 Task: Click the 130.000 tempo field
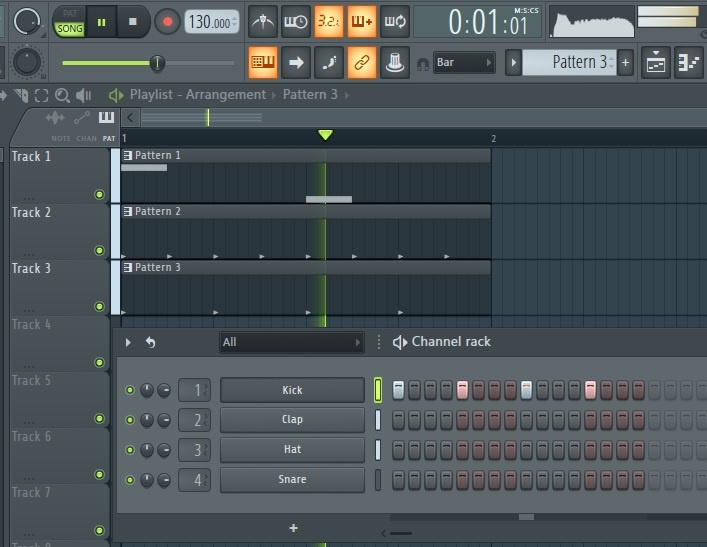(x=211, y=22)
